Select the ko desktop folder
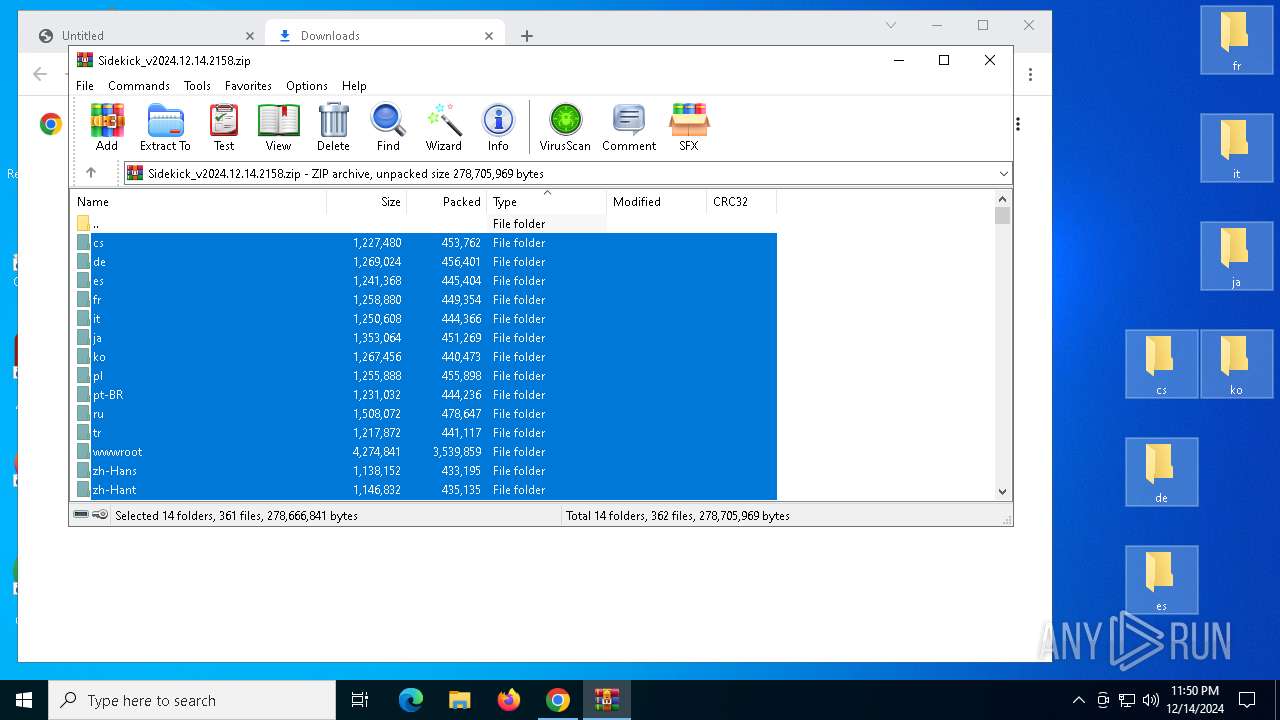1280x720 pixels. (x=1237, y=364)
